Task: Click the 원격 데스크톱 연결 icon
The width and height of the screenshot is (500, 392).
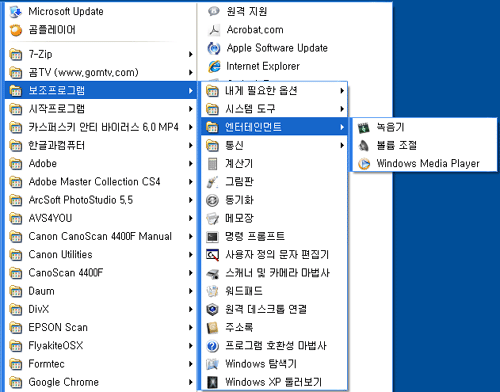Action: [212, 309]
